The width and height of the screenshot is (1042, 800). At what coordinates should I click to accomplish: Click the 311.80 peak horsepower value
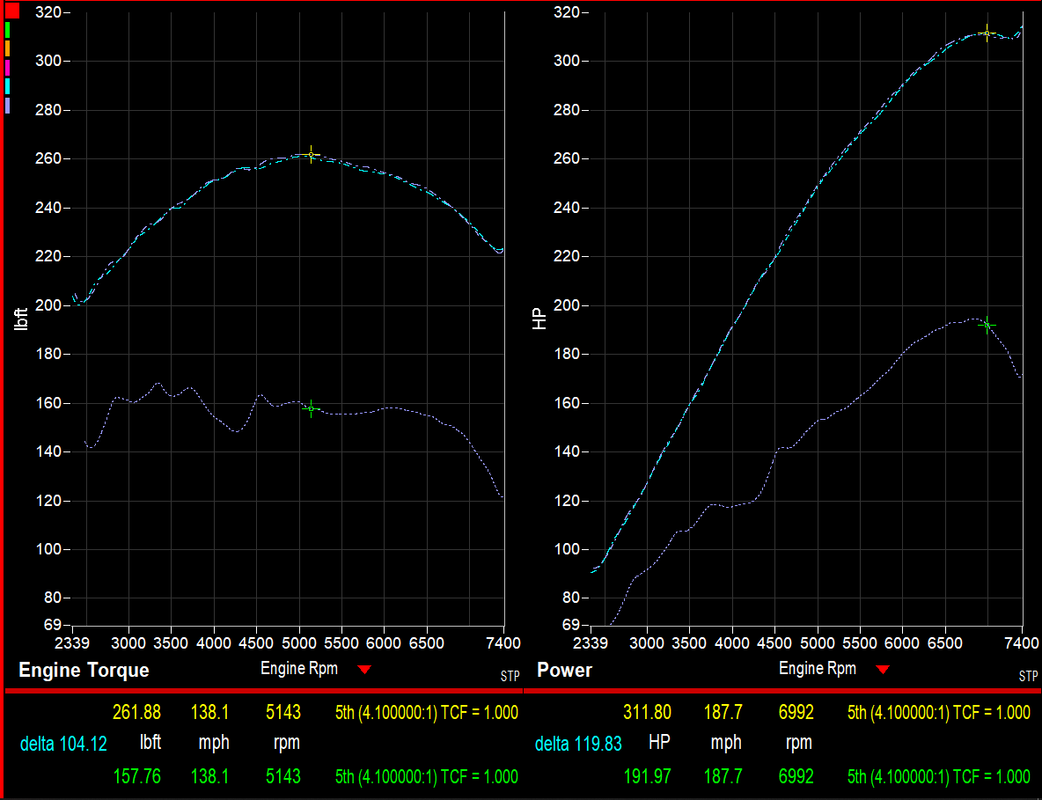pos(647,712)
